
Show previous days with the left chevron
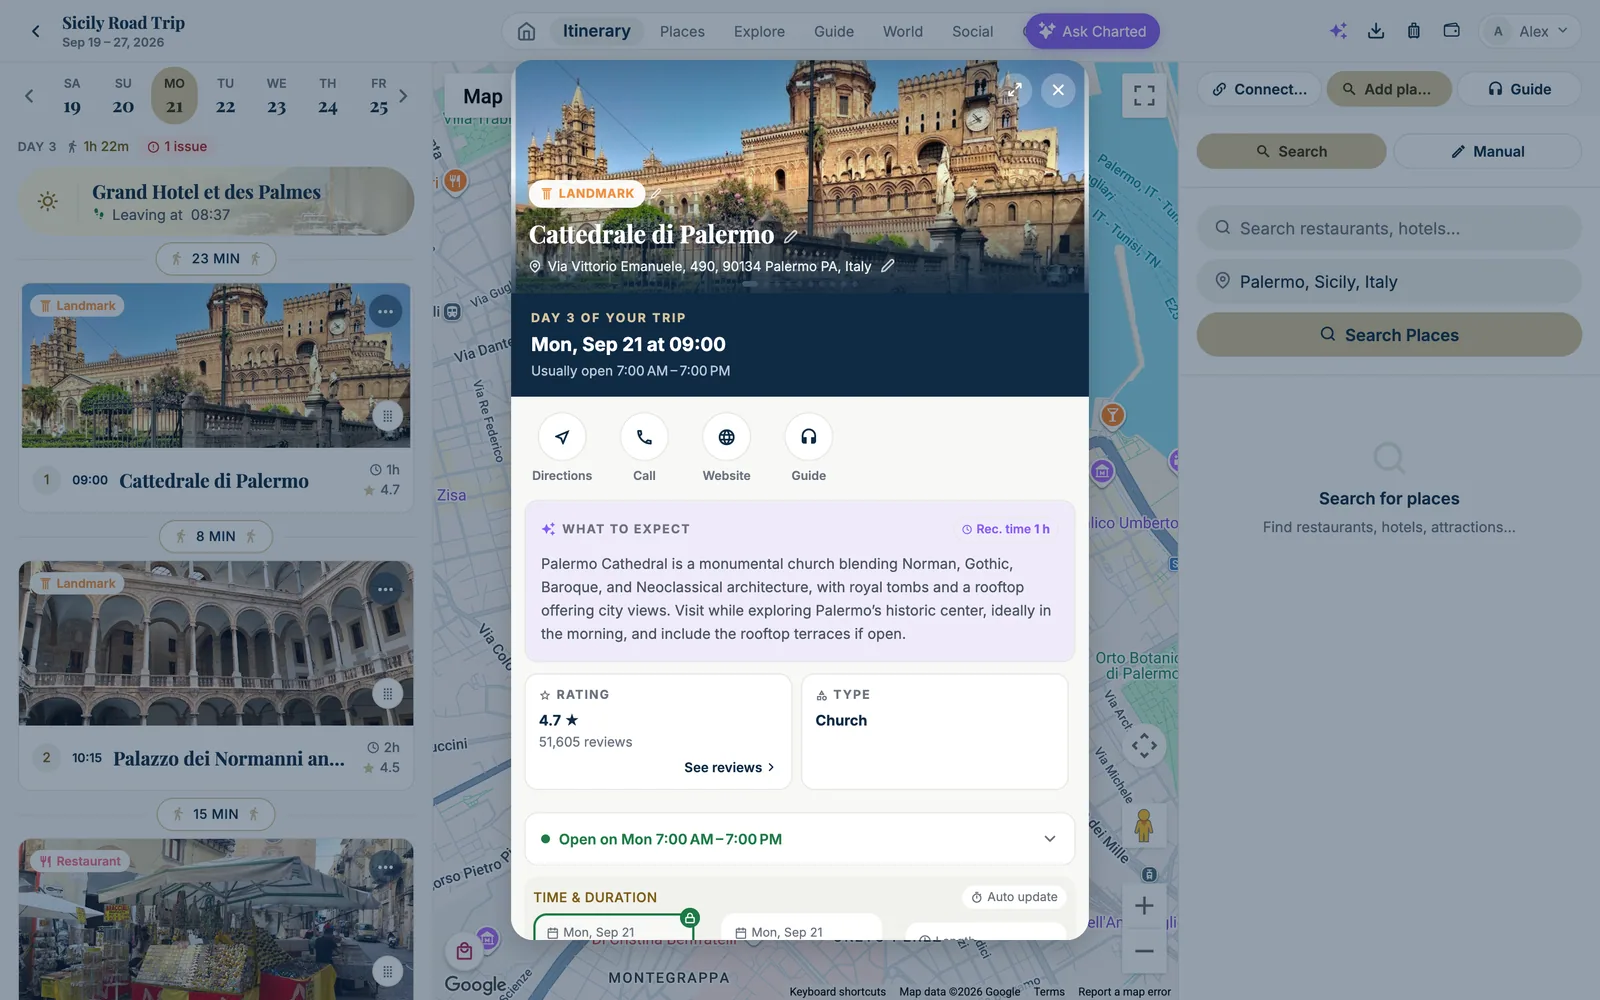click(x=29, y=96)
